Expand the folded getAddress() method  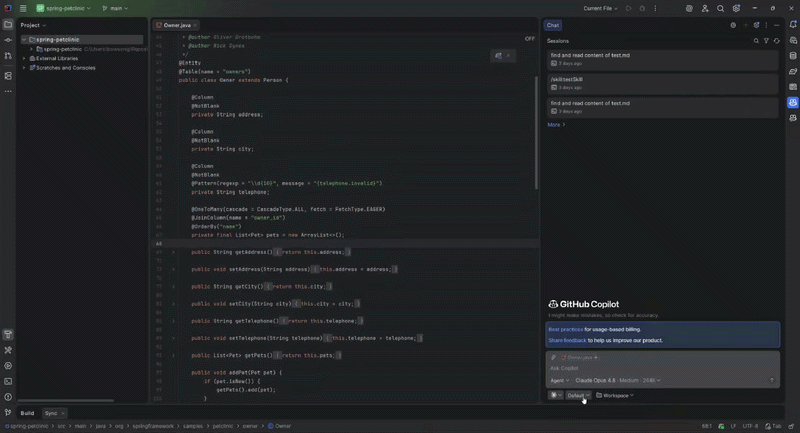click(x=173, y=252)
